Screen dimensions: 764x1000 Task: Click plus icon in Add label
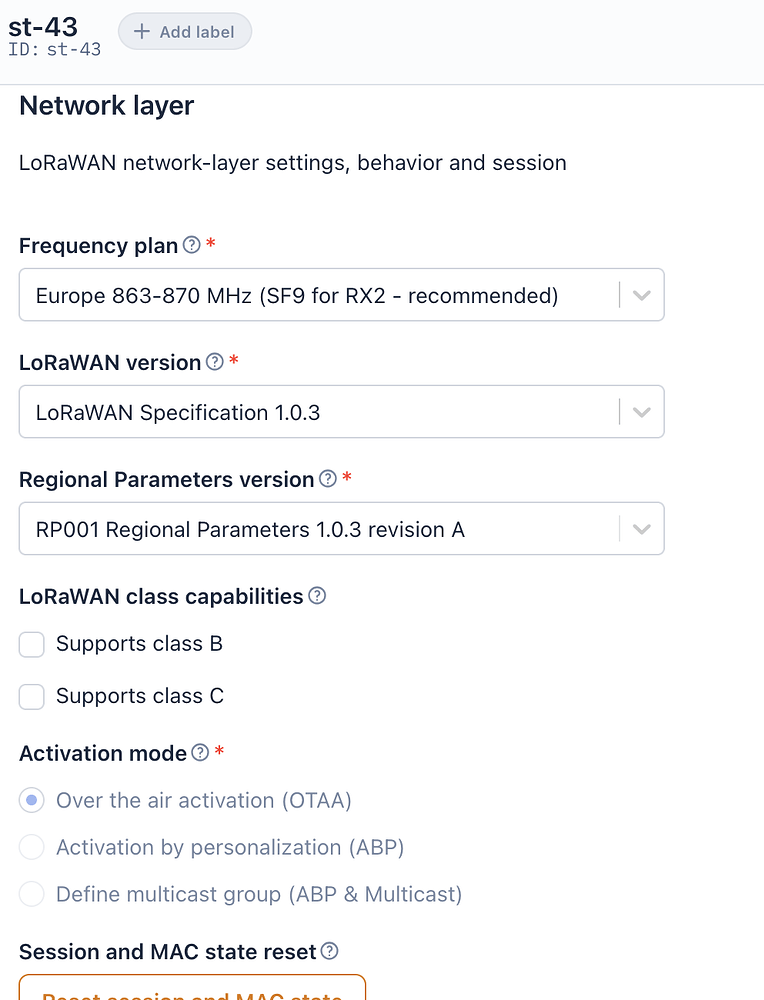(x=142, y=32)
